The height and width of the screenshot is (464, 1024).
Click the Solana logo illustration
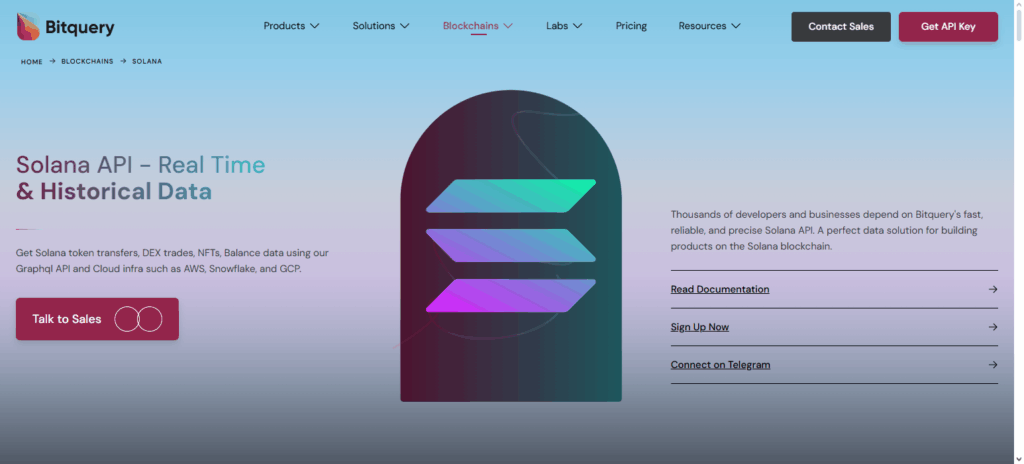(510, 246)
